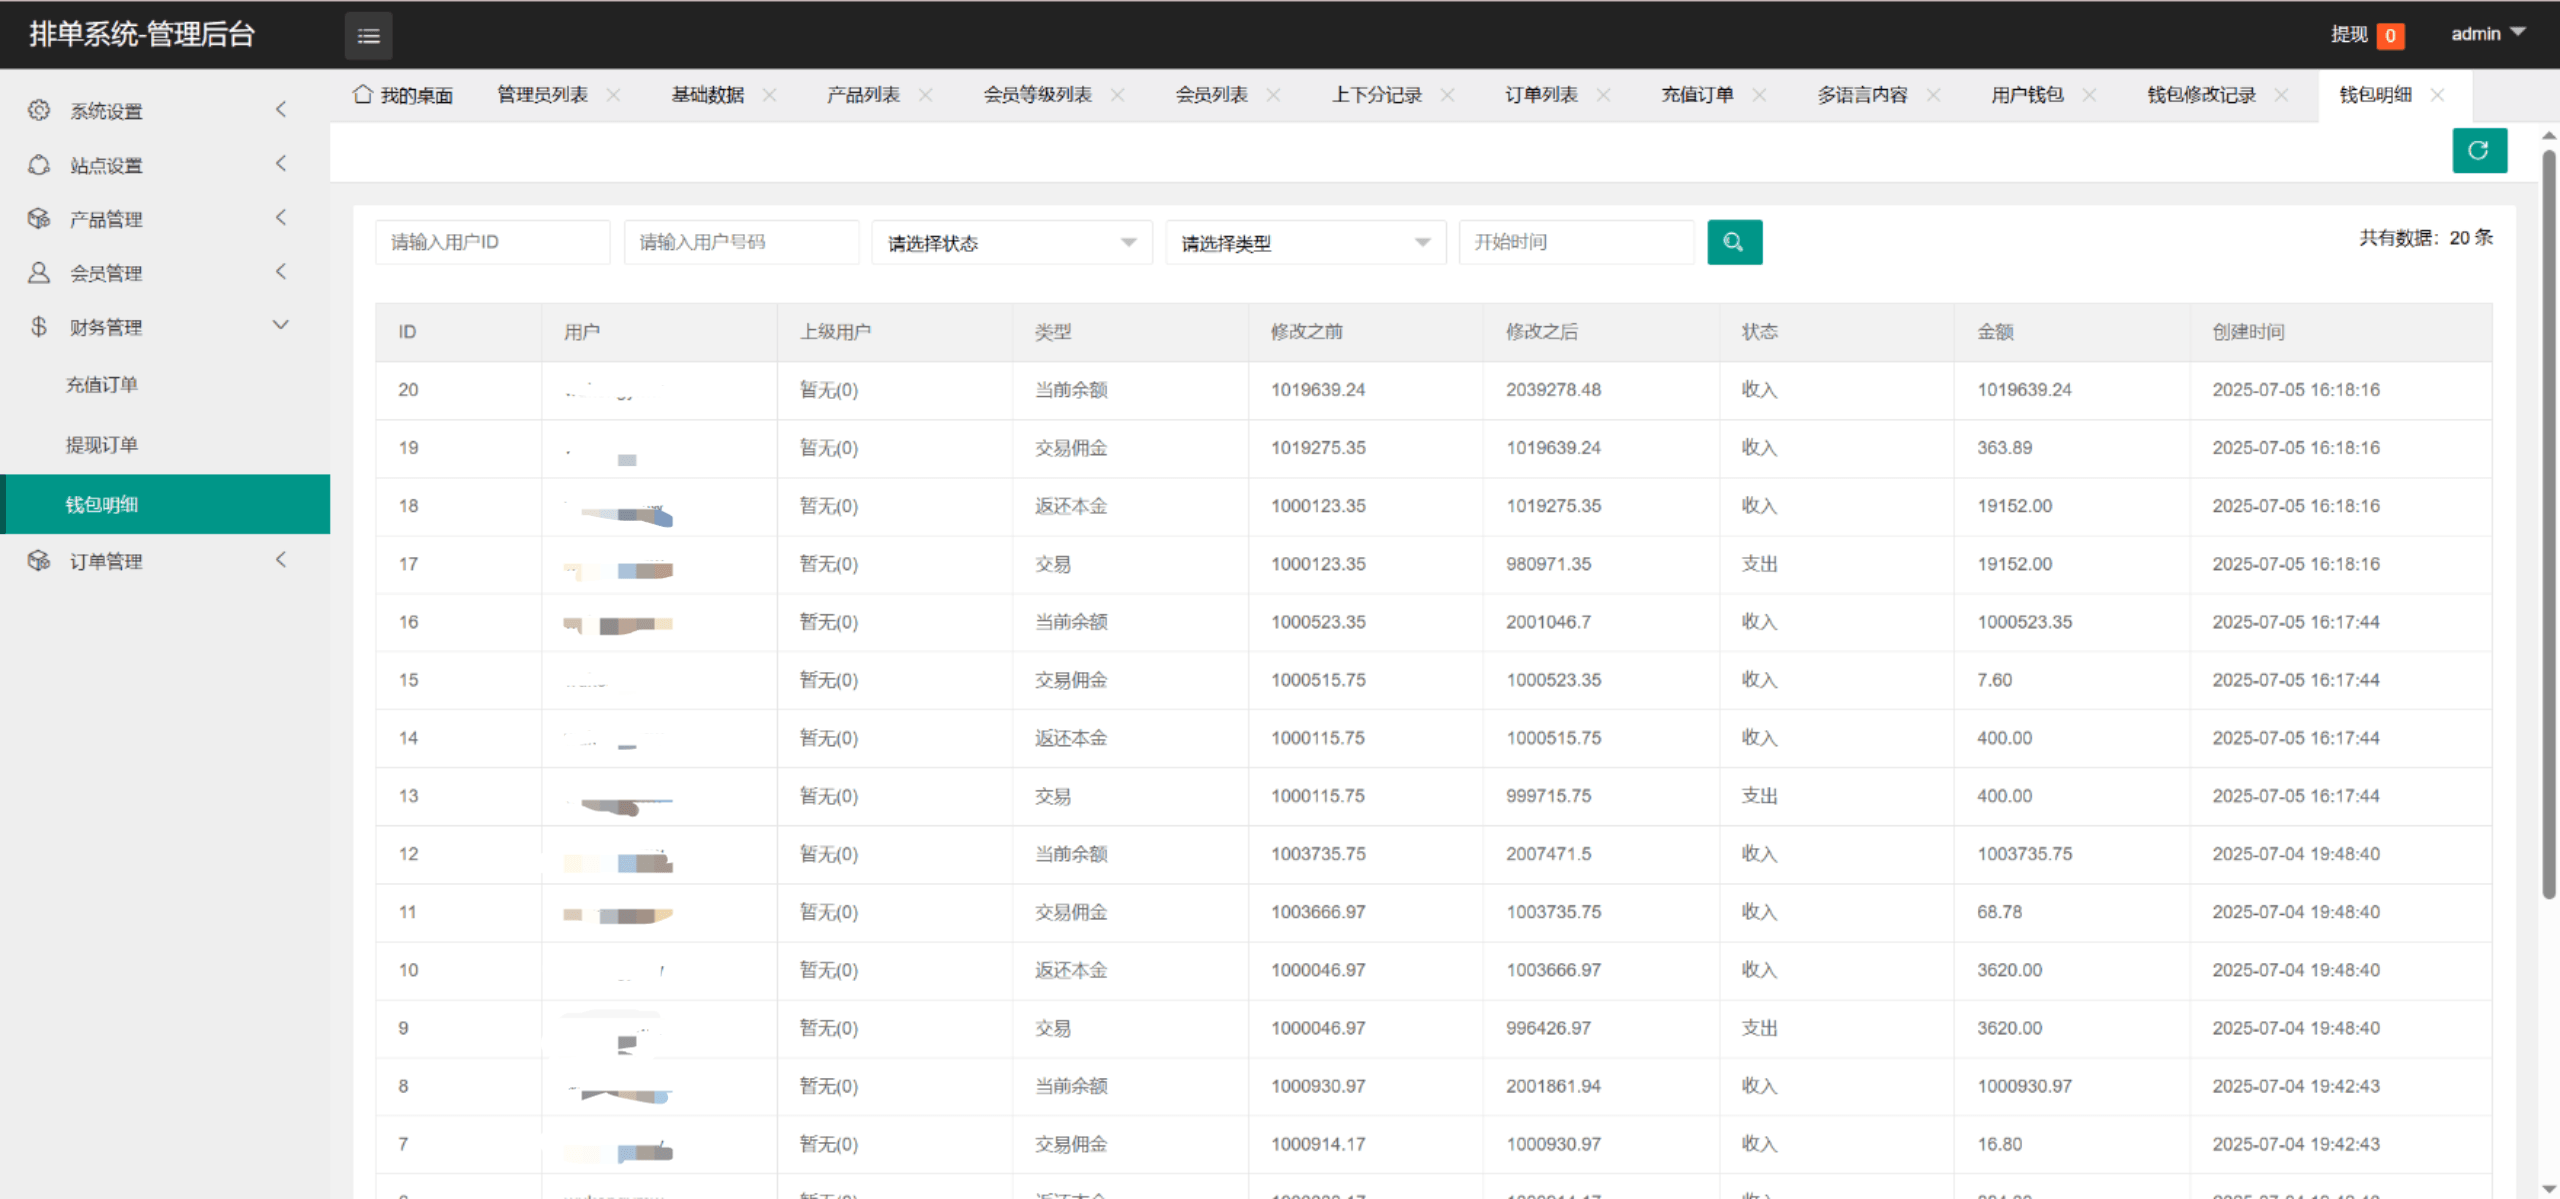The height and width of the screenshot is (1199, 2560).
Task: Switch to the 用户钱包 tab
Action: 2027,95
